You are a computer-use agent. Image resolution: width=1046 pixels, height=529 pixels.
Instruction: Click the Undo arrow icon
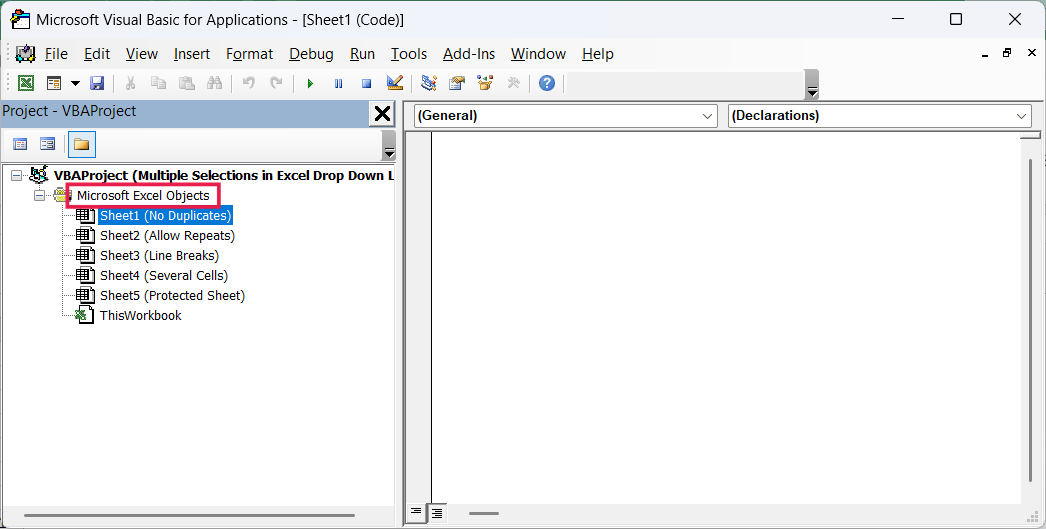(248, 83)
